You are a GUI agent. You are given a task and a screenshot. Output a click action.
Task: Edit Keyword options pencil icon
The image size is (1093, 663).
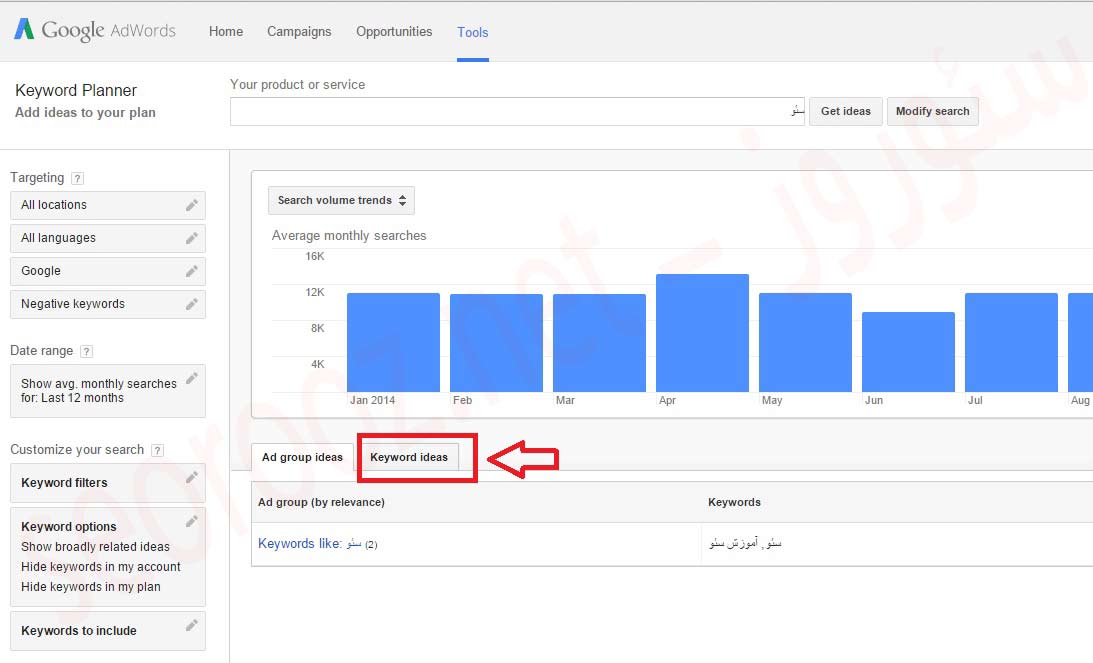[x=192, y=522]
